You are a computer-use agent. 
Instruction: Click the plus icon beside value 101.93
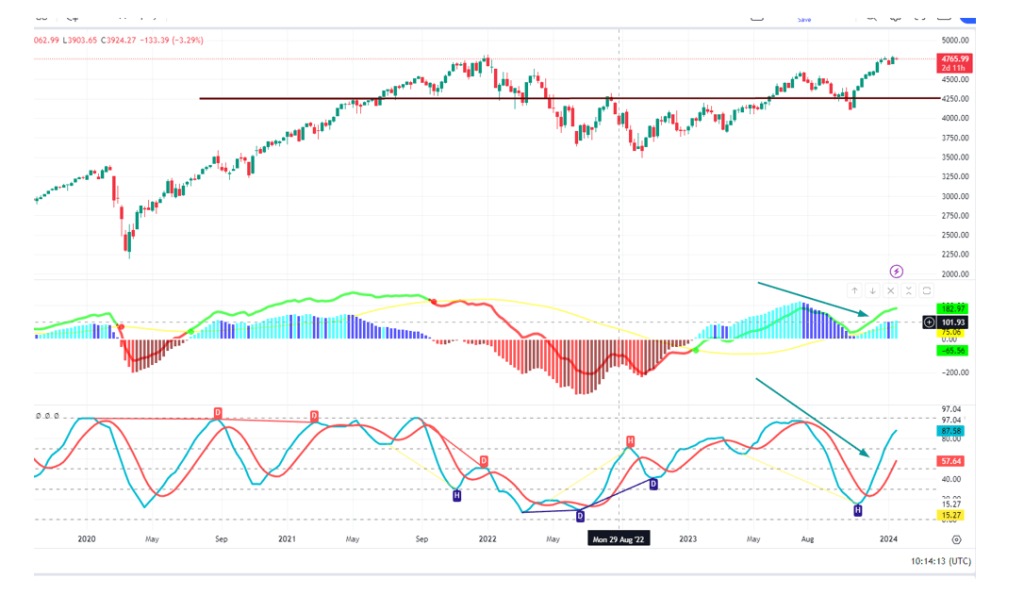[930, 323]
